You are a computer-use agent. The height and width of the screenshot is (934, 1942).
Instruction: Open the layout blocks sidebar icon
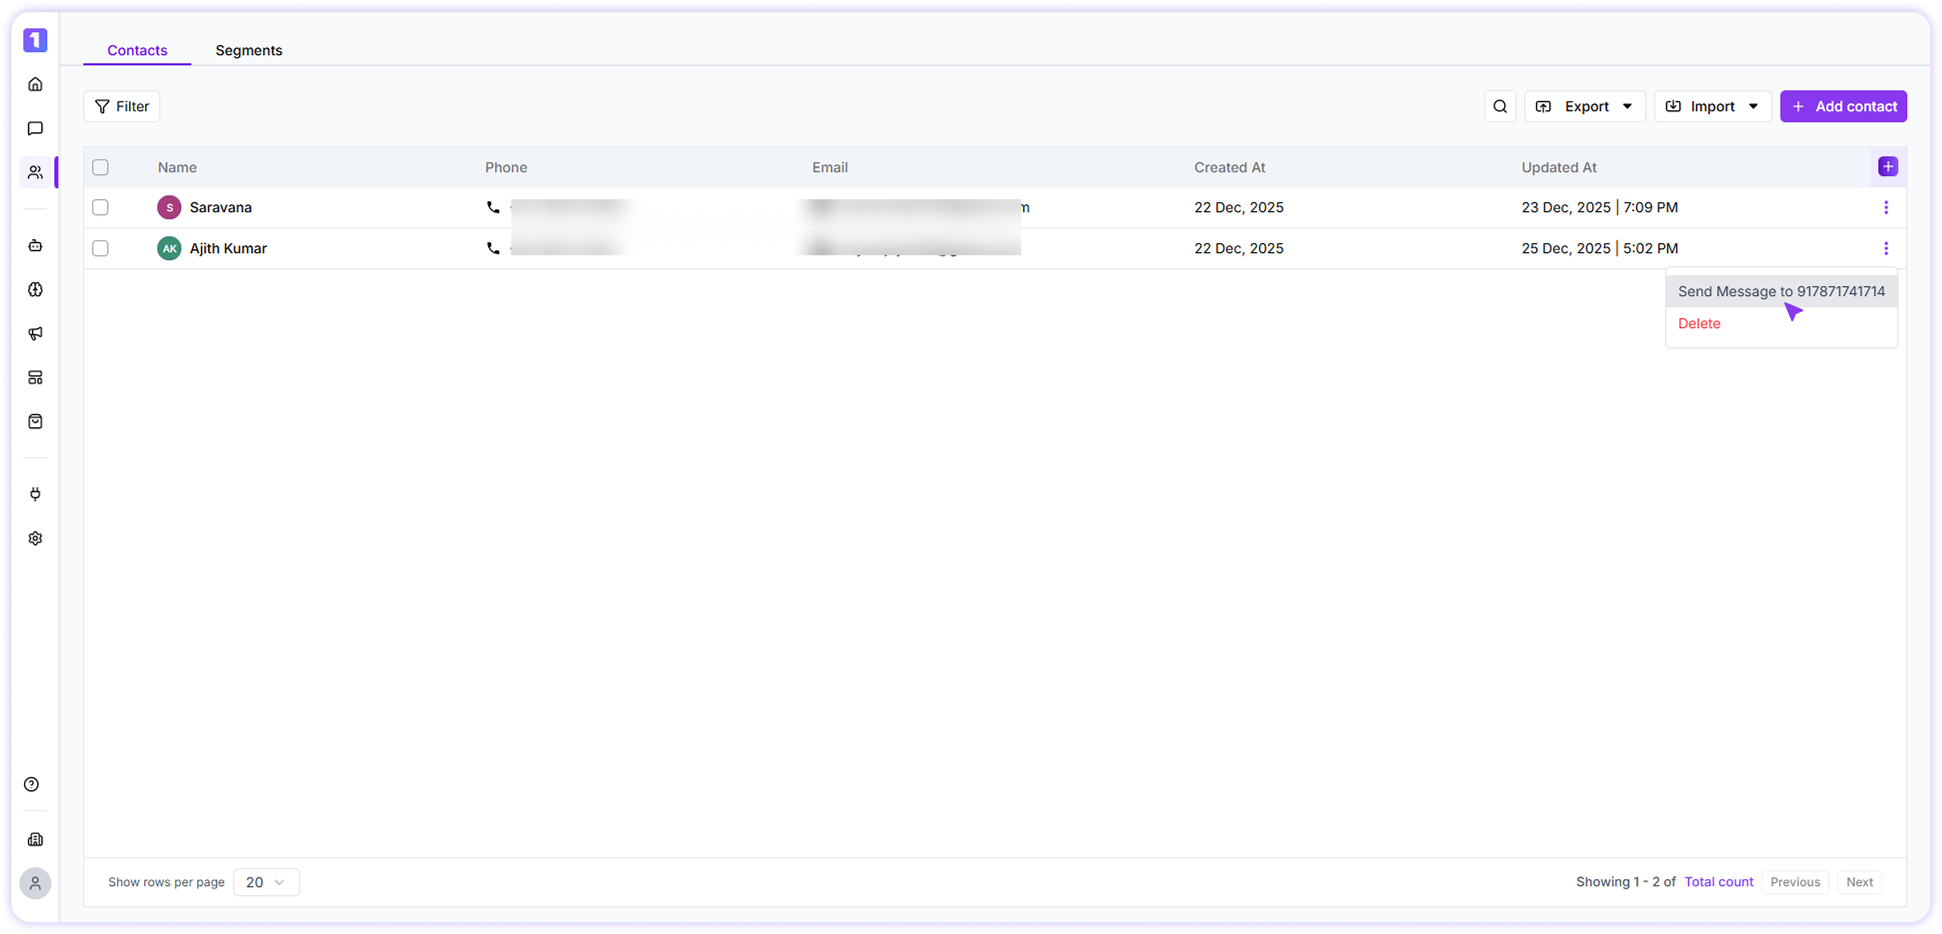35,378
